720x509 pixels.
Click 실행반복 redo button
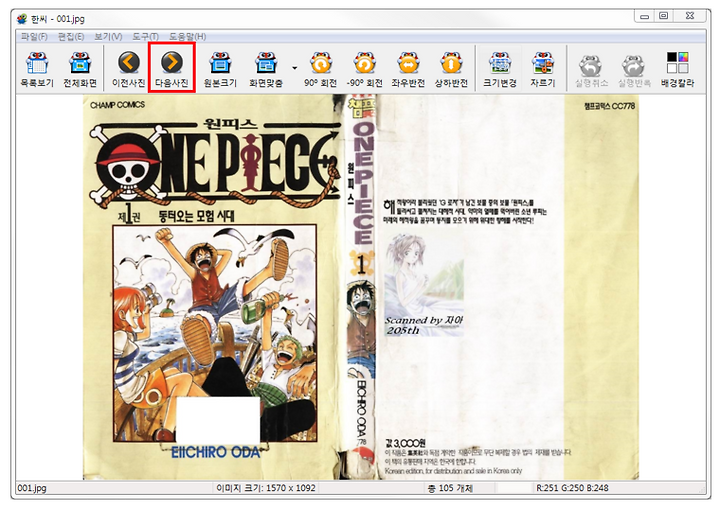(634, 69)
